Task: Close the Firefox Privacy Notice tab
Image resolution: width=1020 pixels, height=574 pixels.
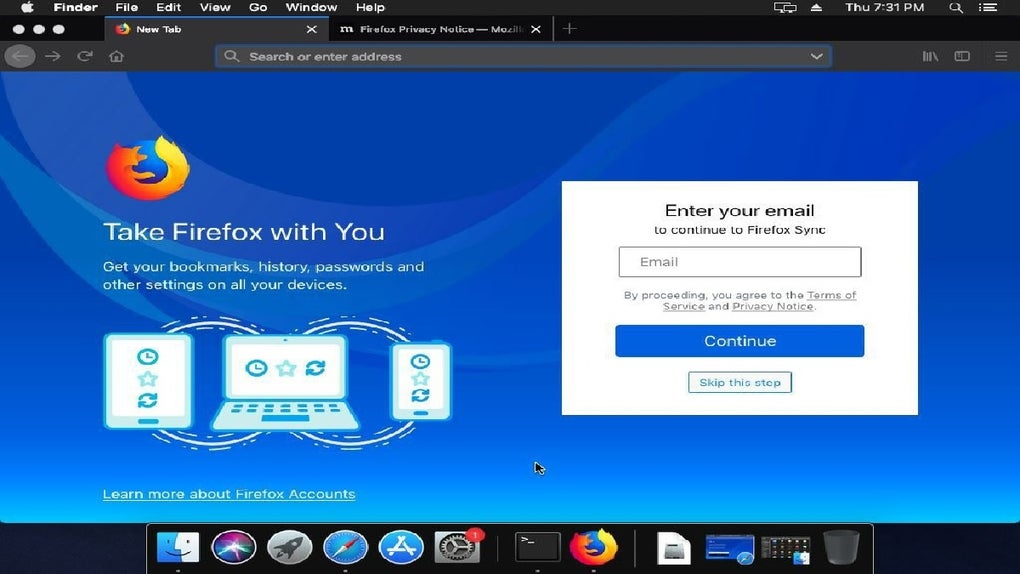Action: pyautogui.click(x=535, y=29)
